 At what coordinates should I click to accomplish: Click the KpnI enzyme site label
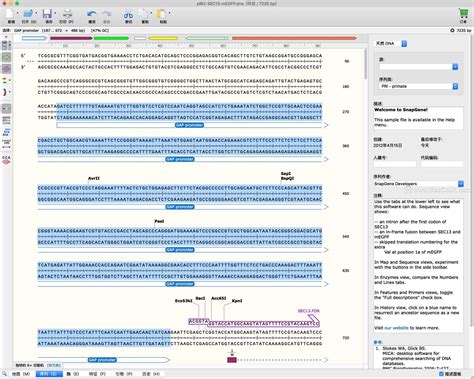pos(237,301)
